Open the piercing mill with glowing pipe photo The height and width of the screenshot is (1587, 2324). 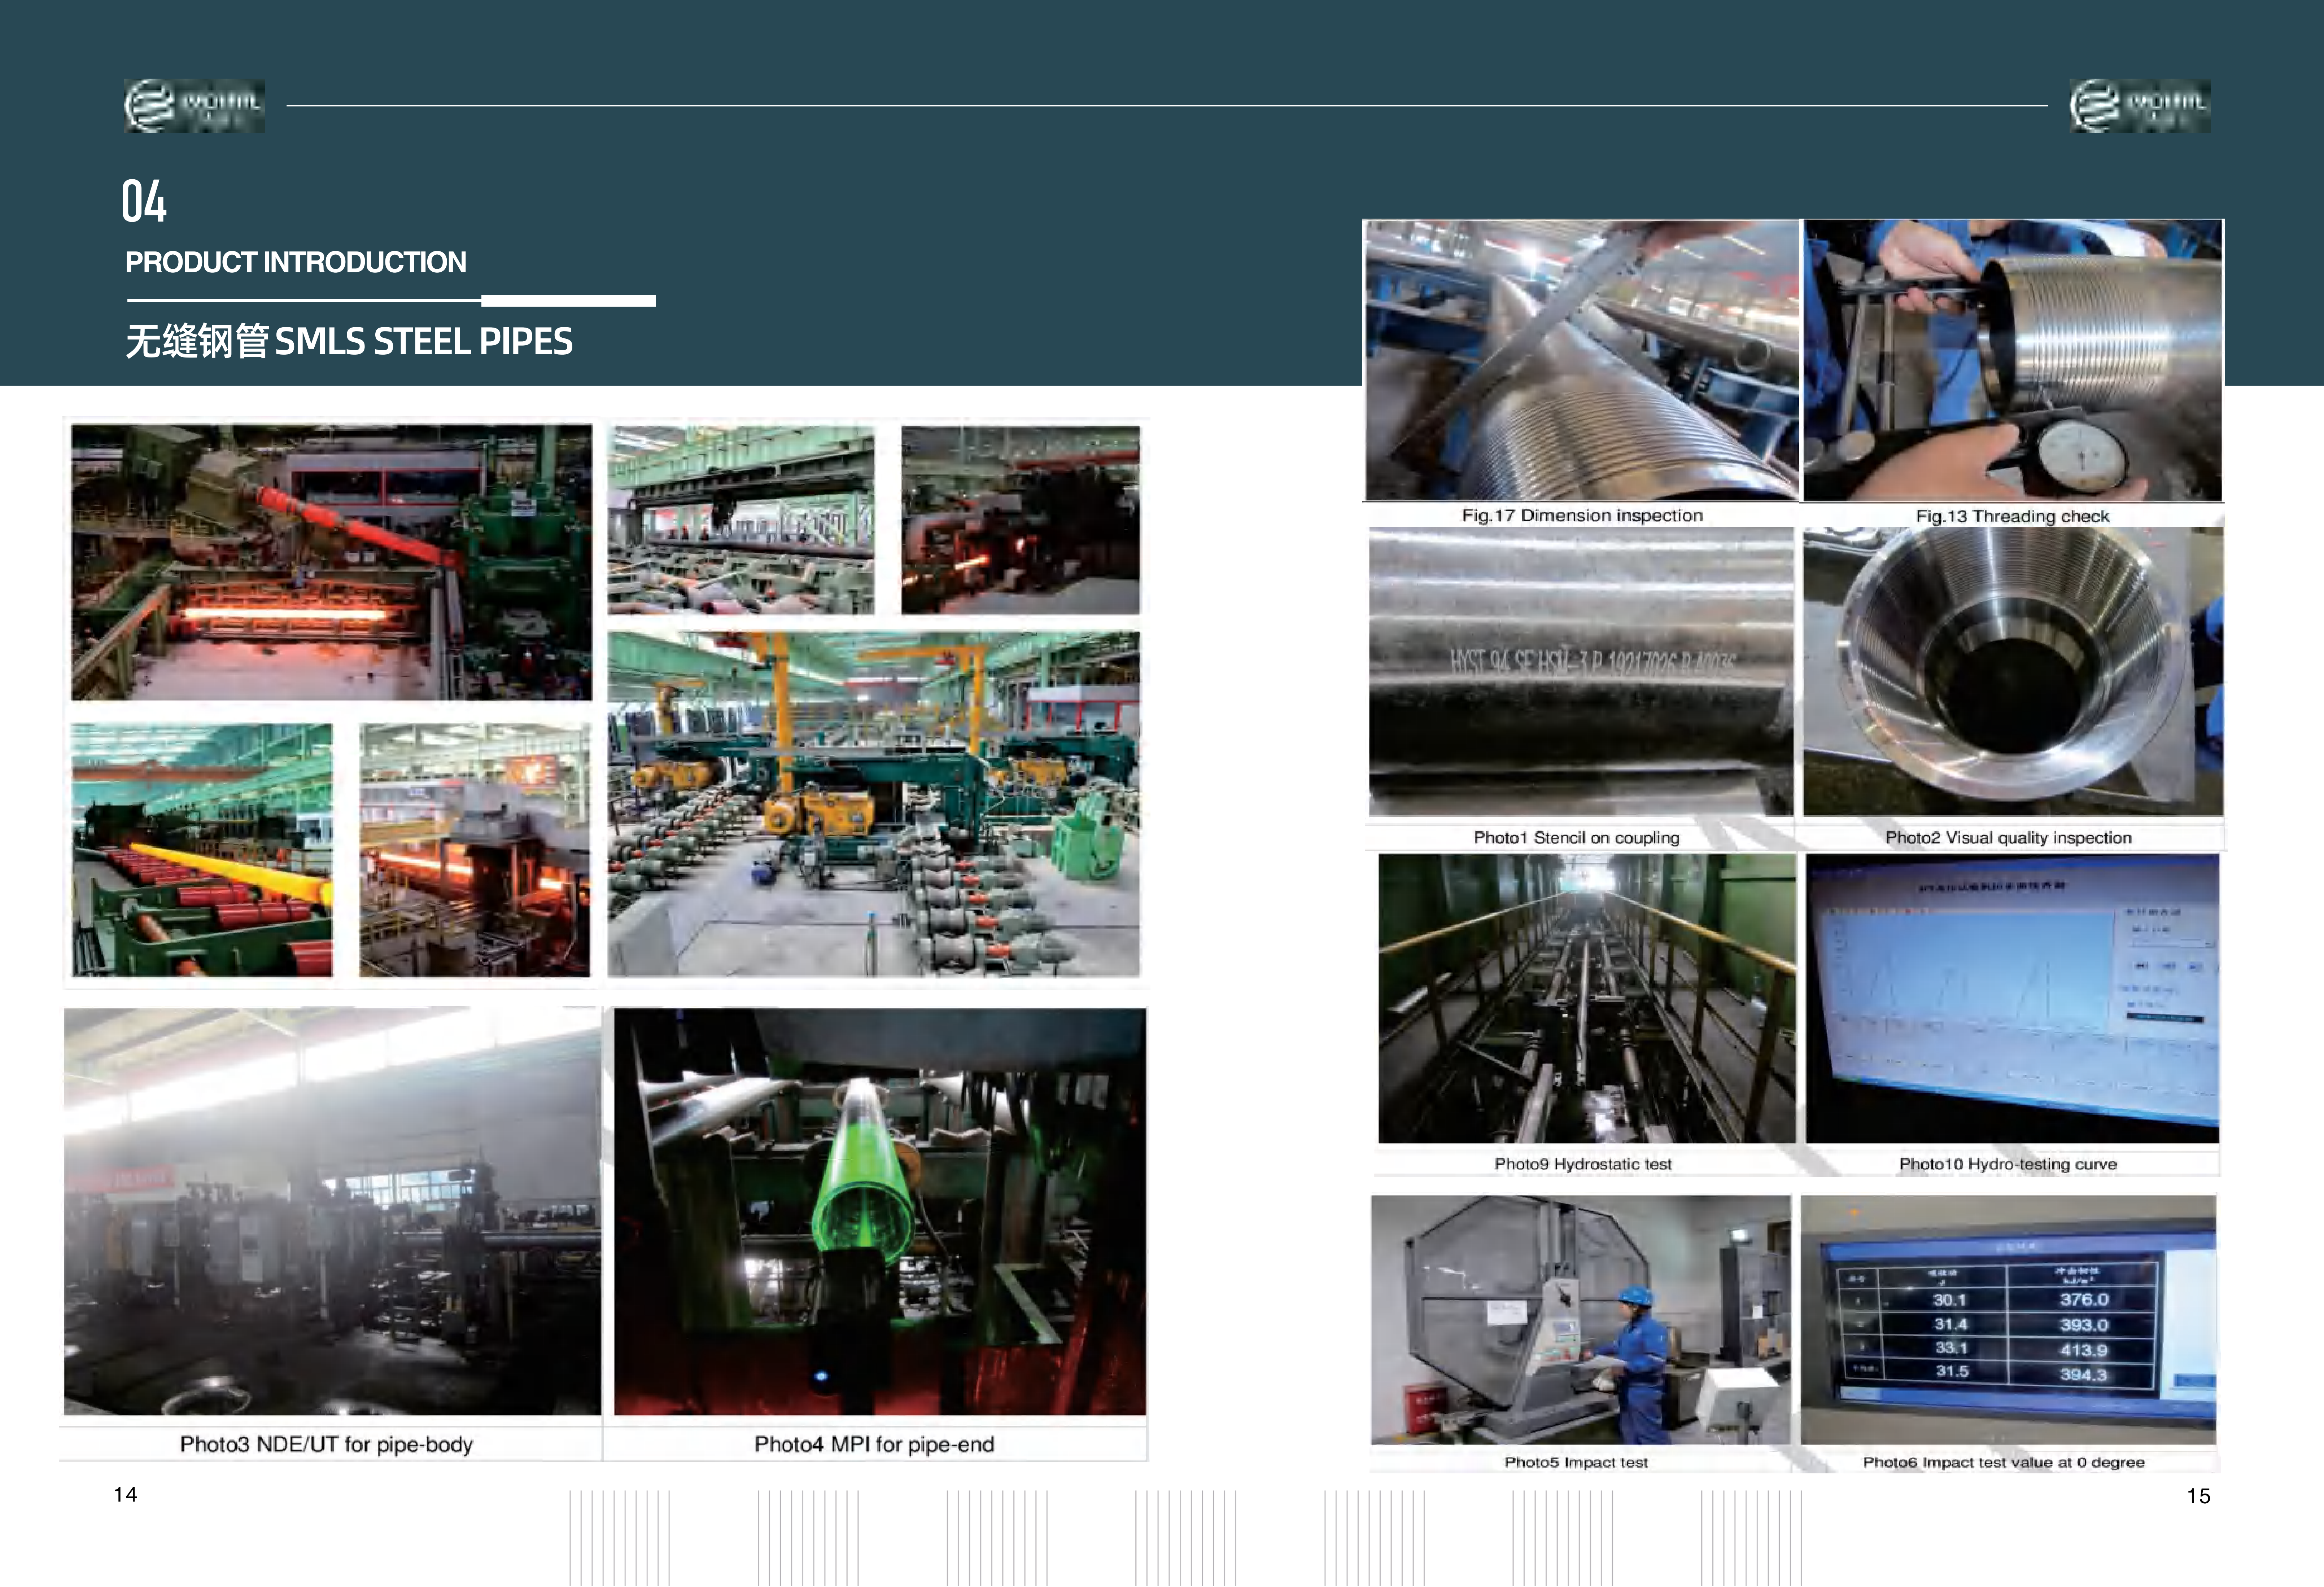pos(475,850)
